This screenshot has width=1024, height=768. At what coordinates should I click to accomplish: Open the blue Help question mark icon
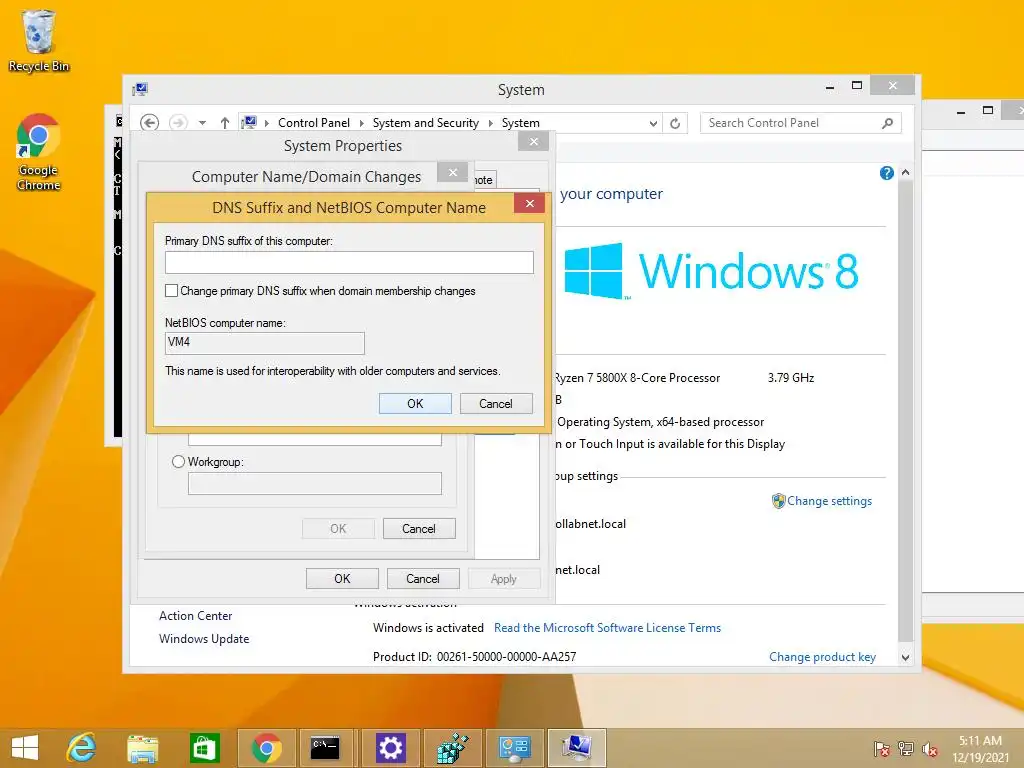pos(886,173)
